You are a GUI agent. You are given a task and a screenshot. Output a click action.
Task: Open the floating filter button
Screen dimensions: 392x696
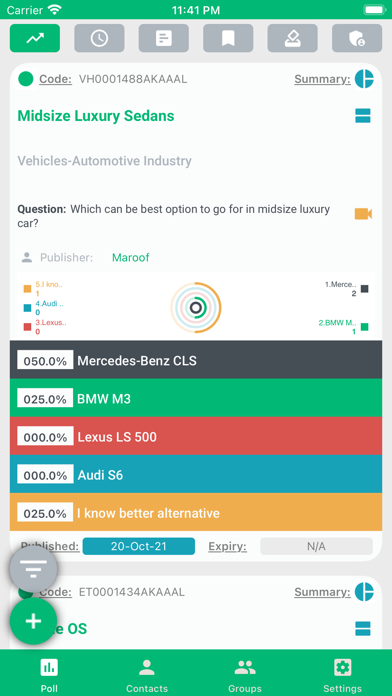33,569
